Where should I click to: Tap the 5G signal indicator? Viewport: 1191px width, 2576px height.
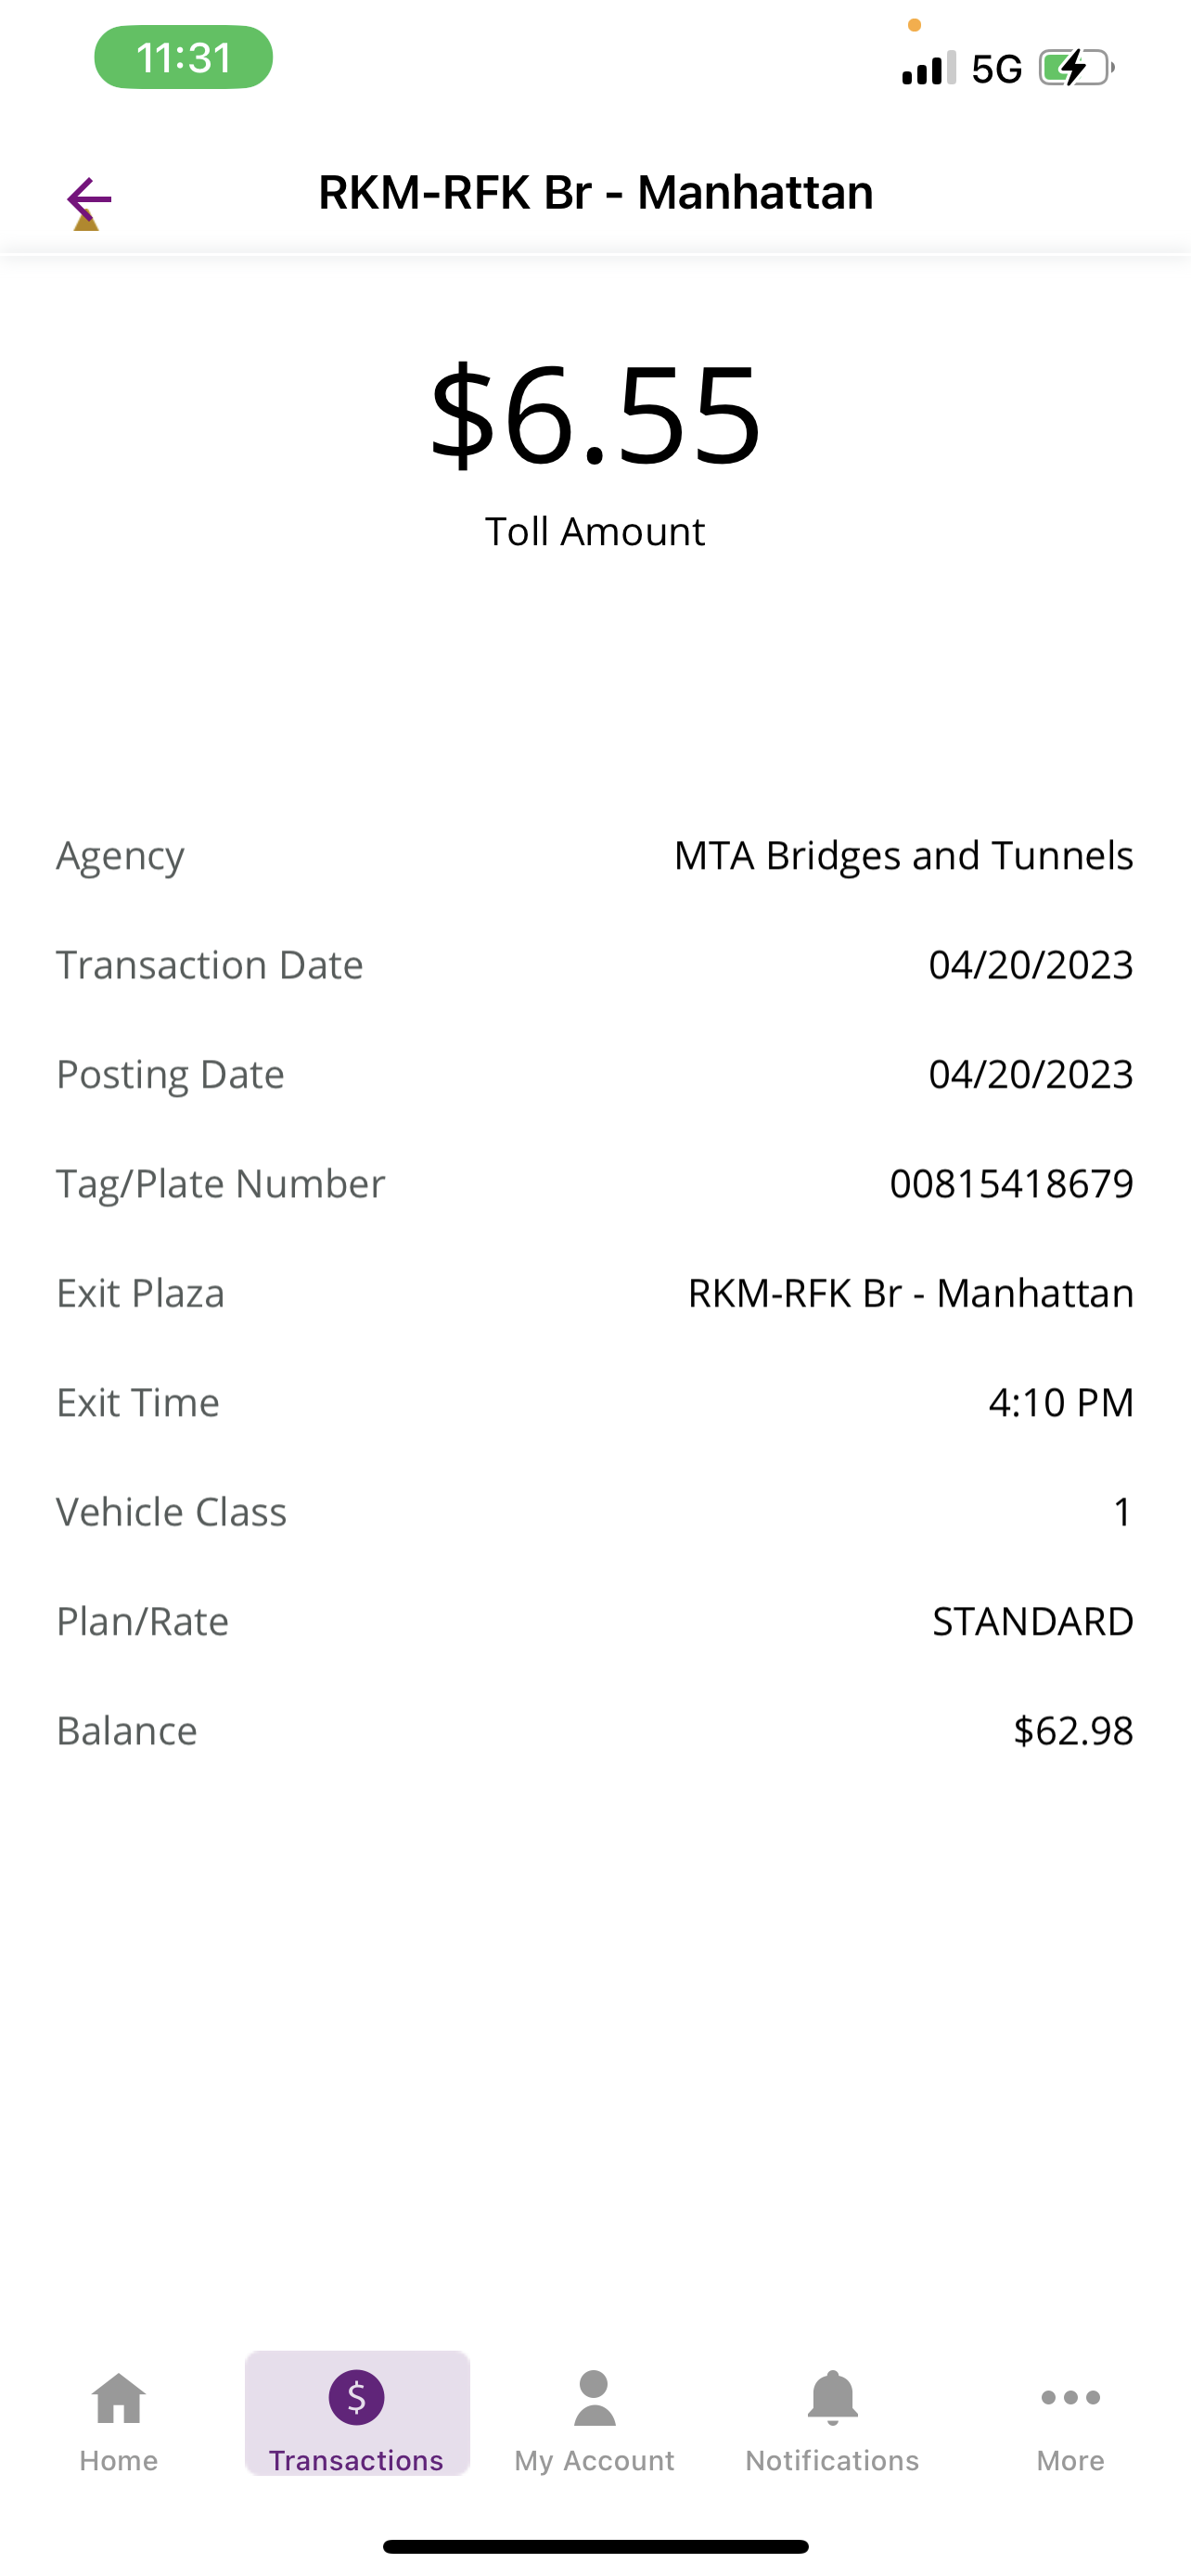(x=997, y=69)
